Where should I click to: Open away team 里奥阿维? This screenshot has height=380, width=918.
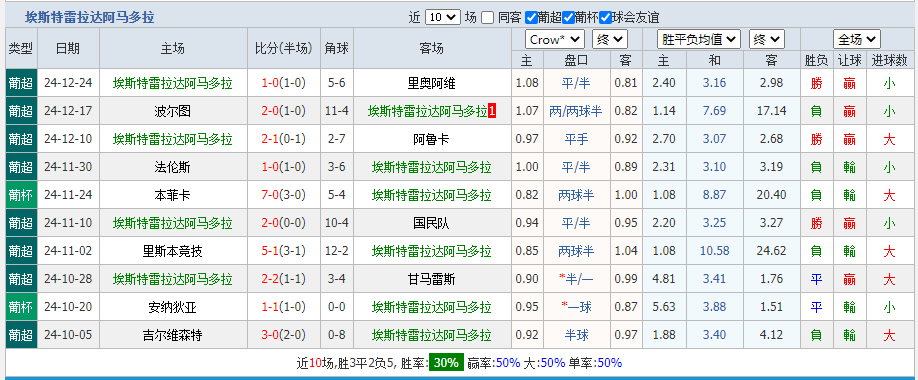coord(431,83)
